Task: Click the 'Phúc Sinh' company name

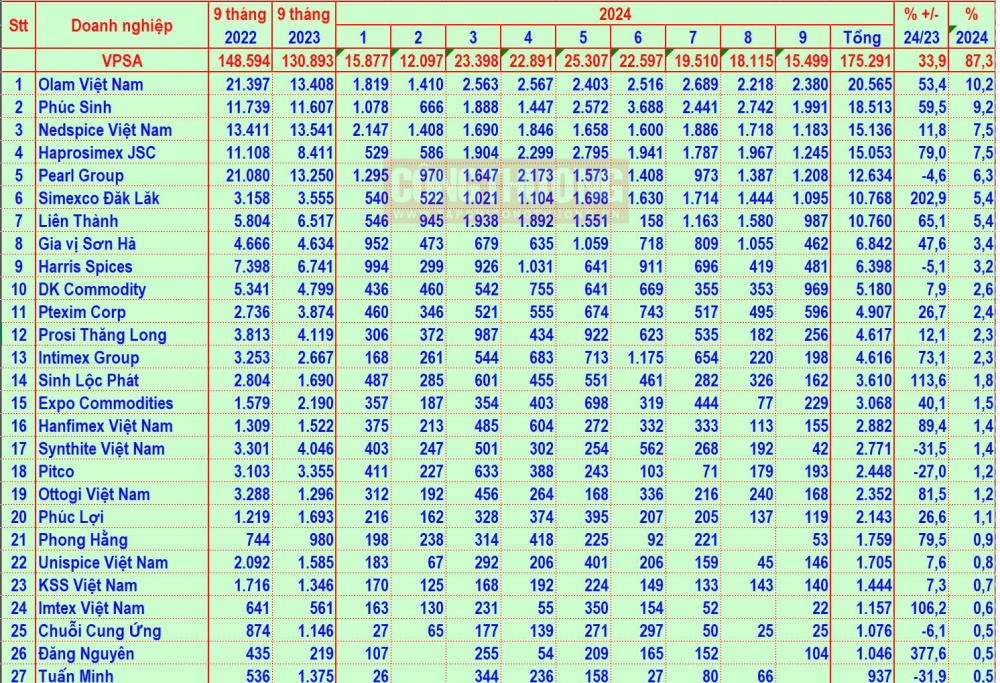Action: pyautogui.click(x=75, y=107)
